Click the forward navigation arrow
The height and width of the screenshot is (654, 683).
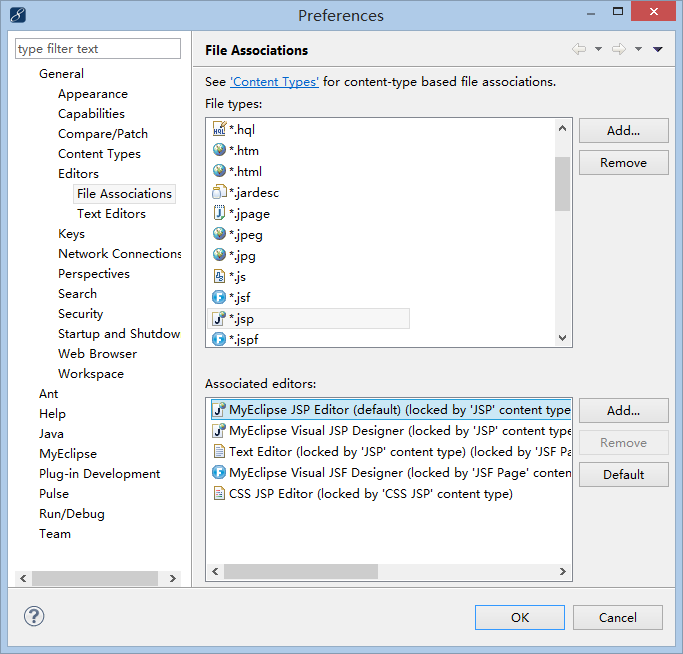619,49
